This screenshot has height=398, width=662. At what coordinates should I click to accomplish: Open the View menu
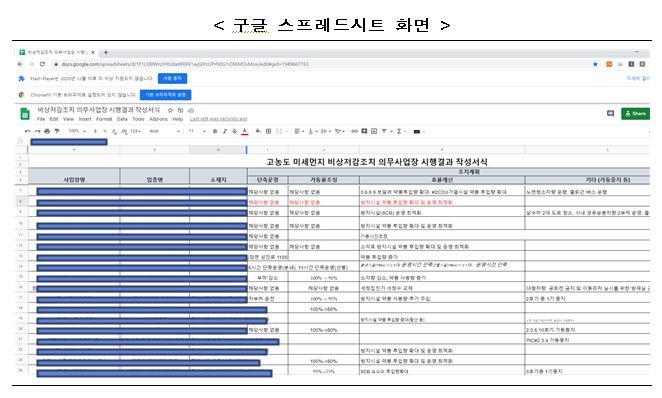click(68, 119)
